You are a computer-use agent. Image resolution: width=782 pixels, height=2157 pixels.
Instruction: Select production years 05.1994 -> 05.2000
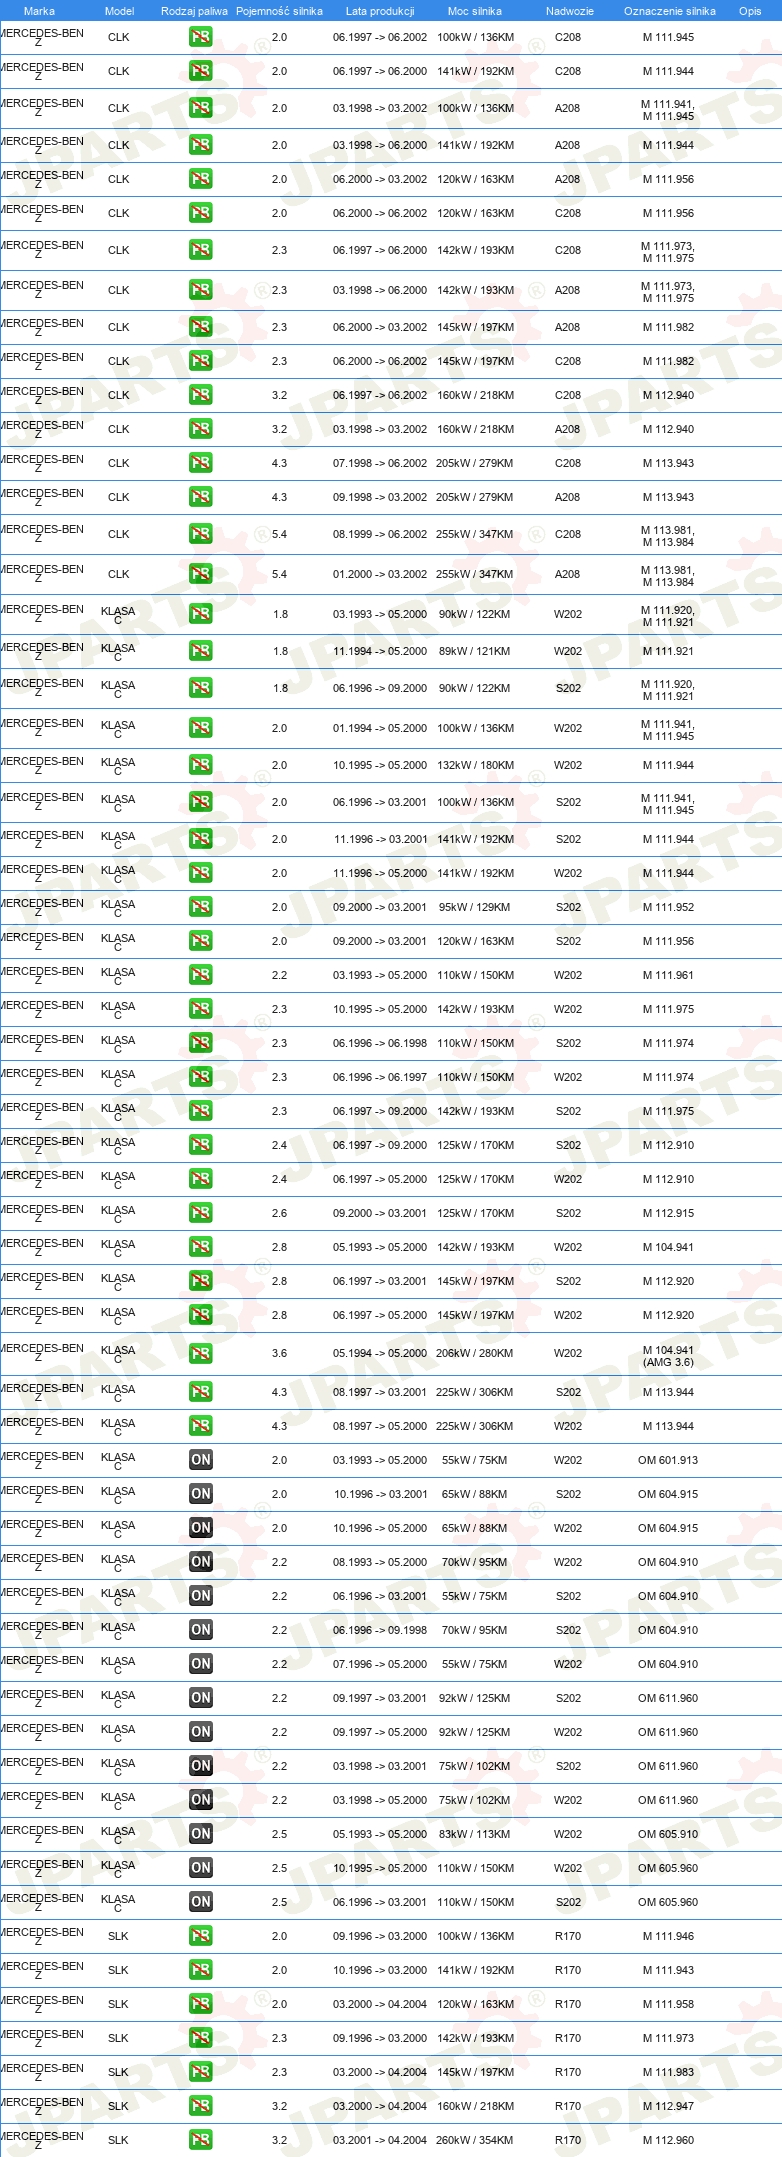coord(380,1353)
